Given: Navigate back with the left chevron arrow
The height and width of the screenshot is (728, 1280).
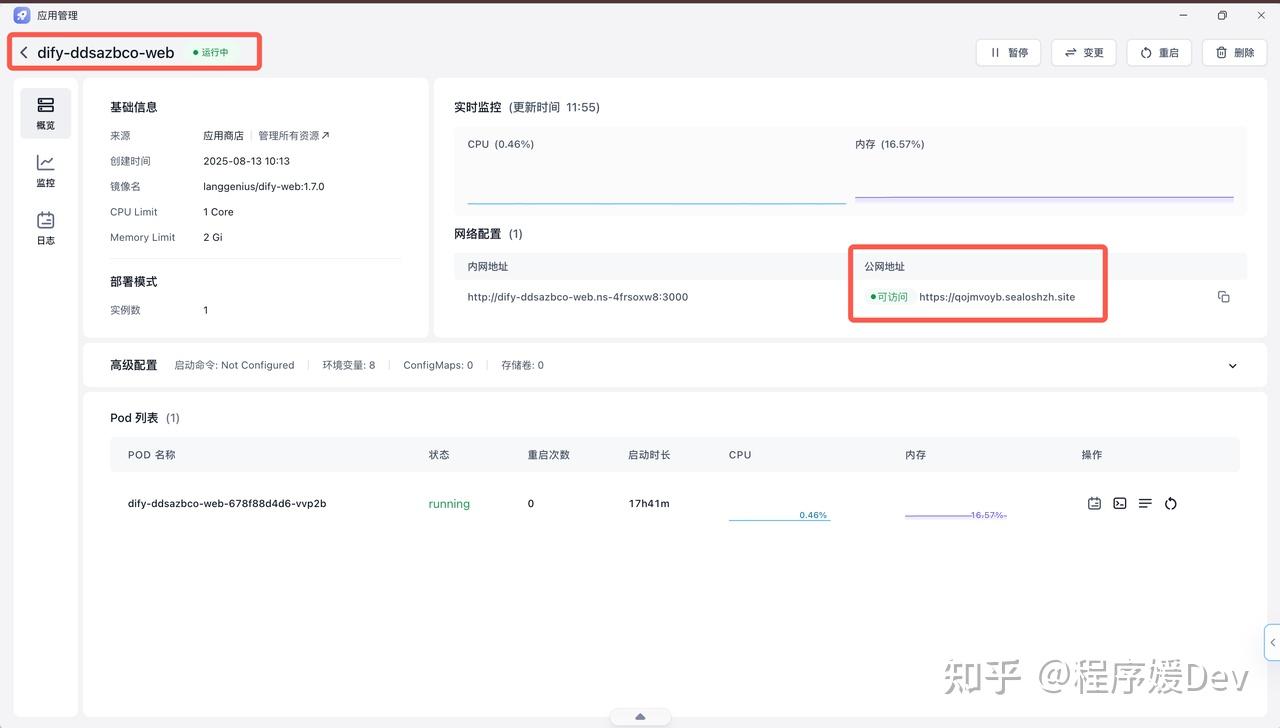Looking at the screenshot, I should tap(23, 52).
